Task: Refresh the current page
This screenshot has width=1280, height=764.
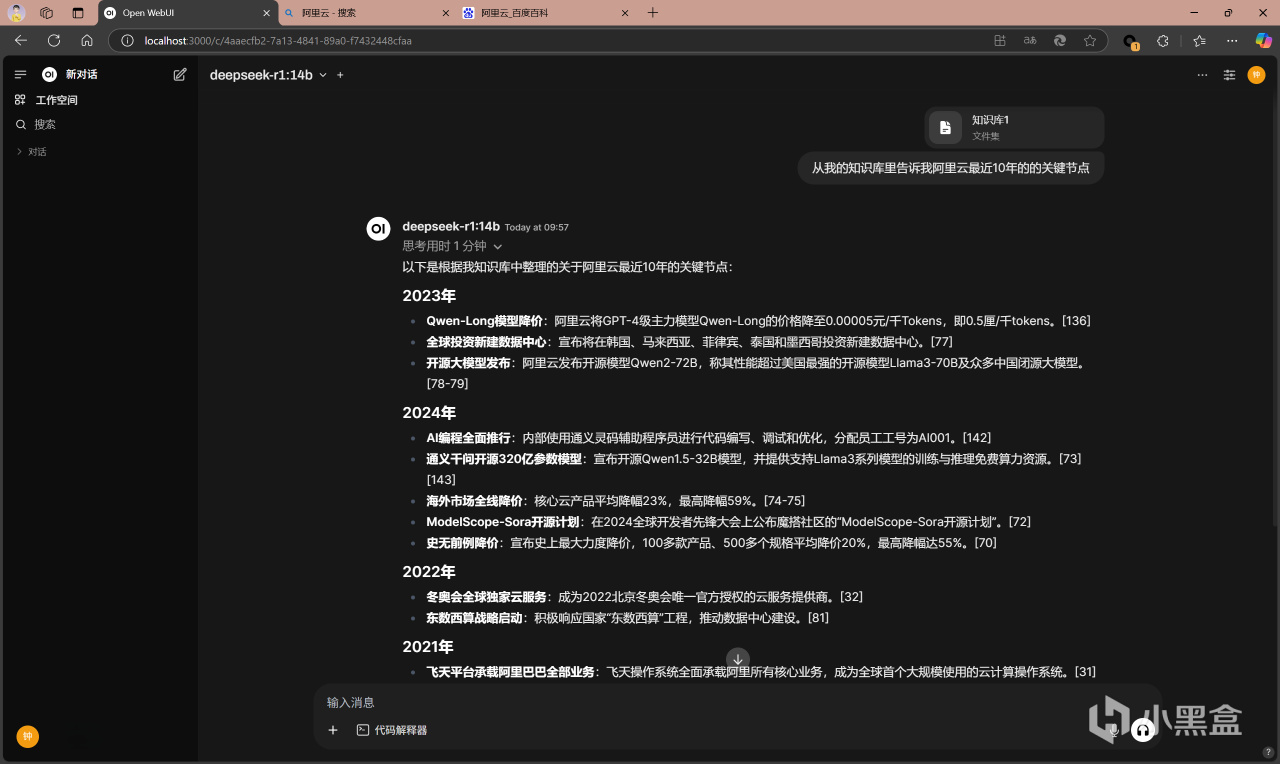Action: (x=54, y=41)
